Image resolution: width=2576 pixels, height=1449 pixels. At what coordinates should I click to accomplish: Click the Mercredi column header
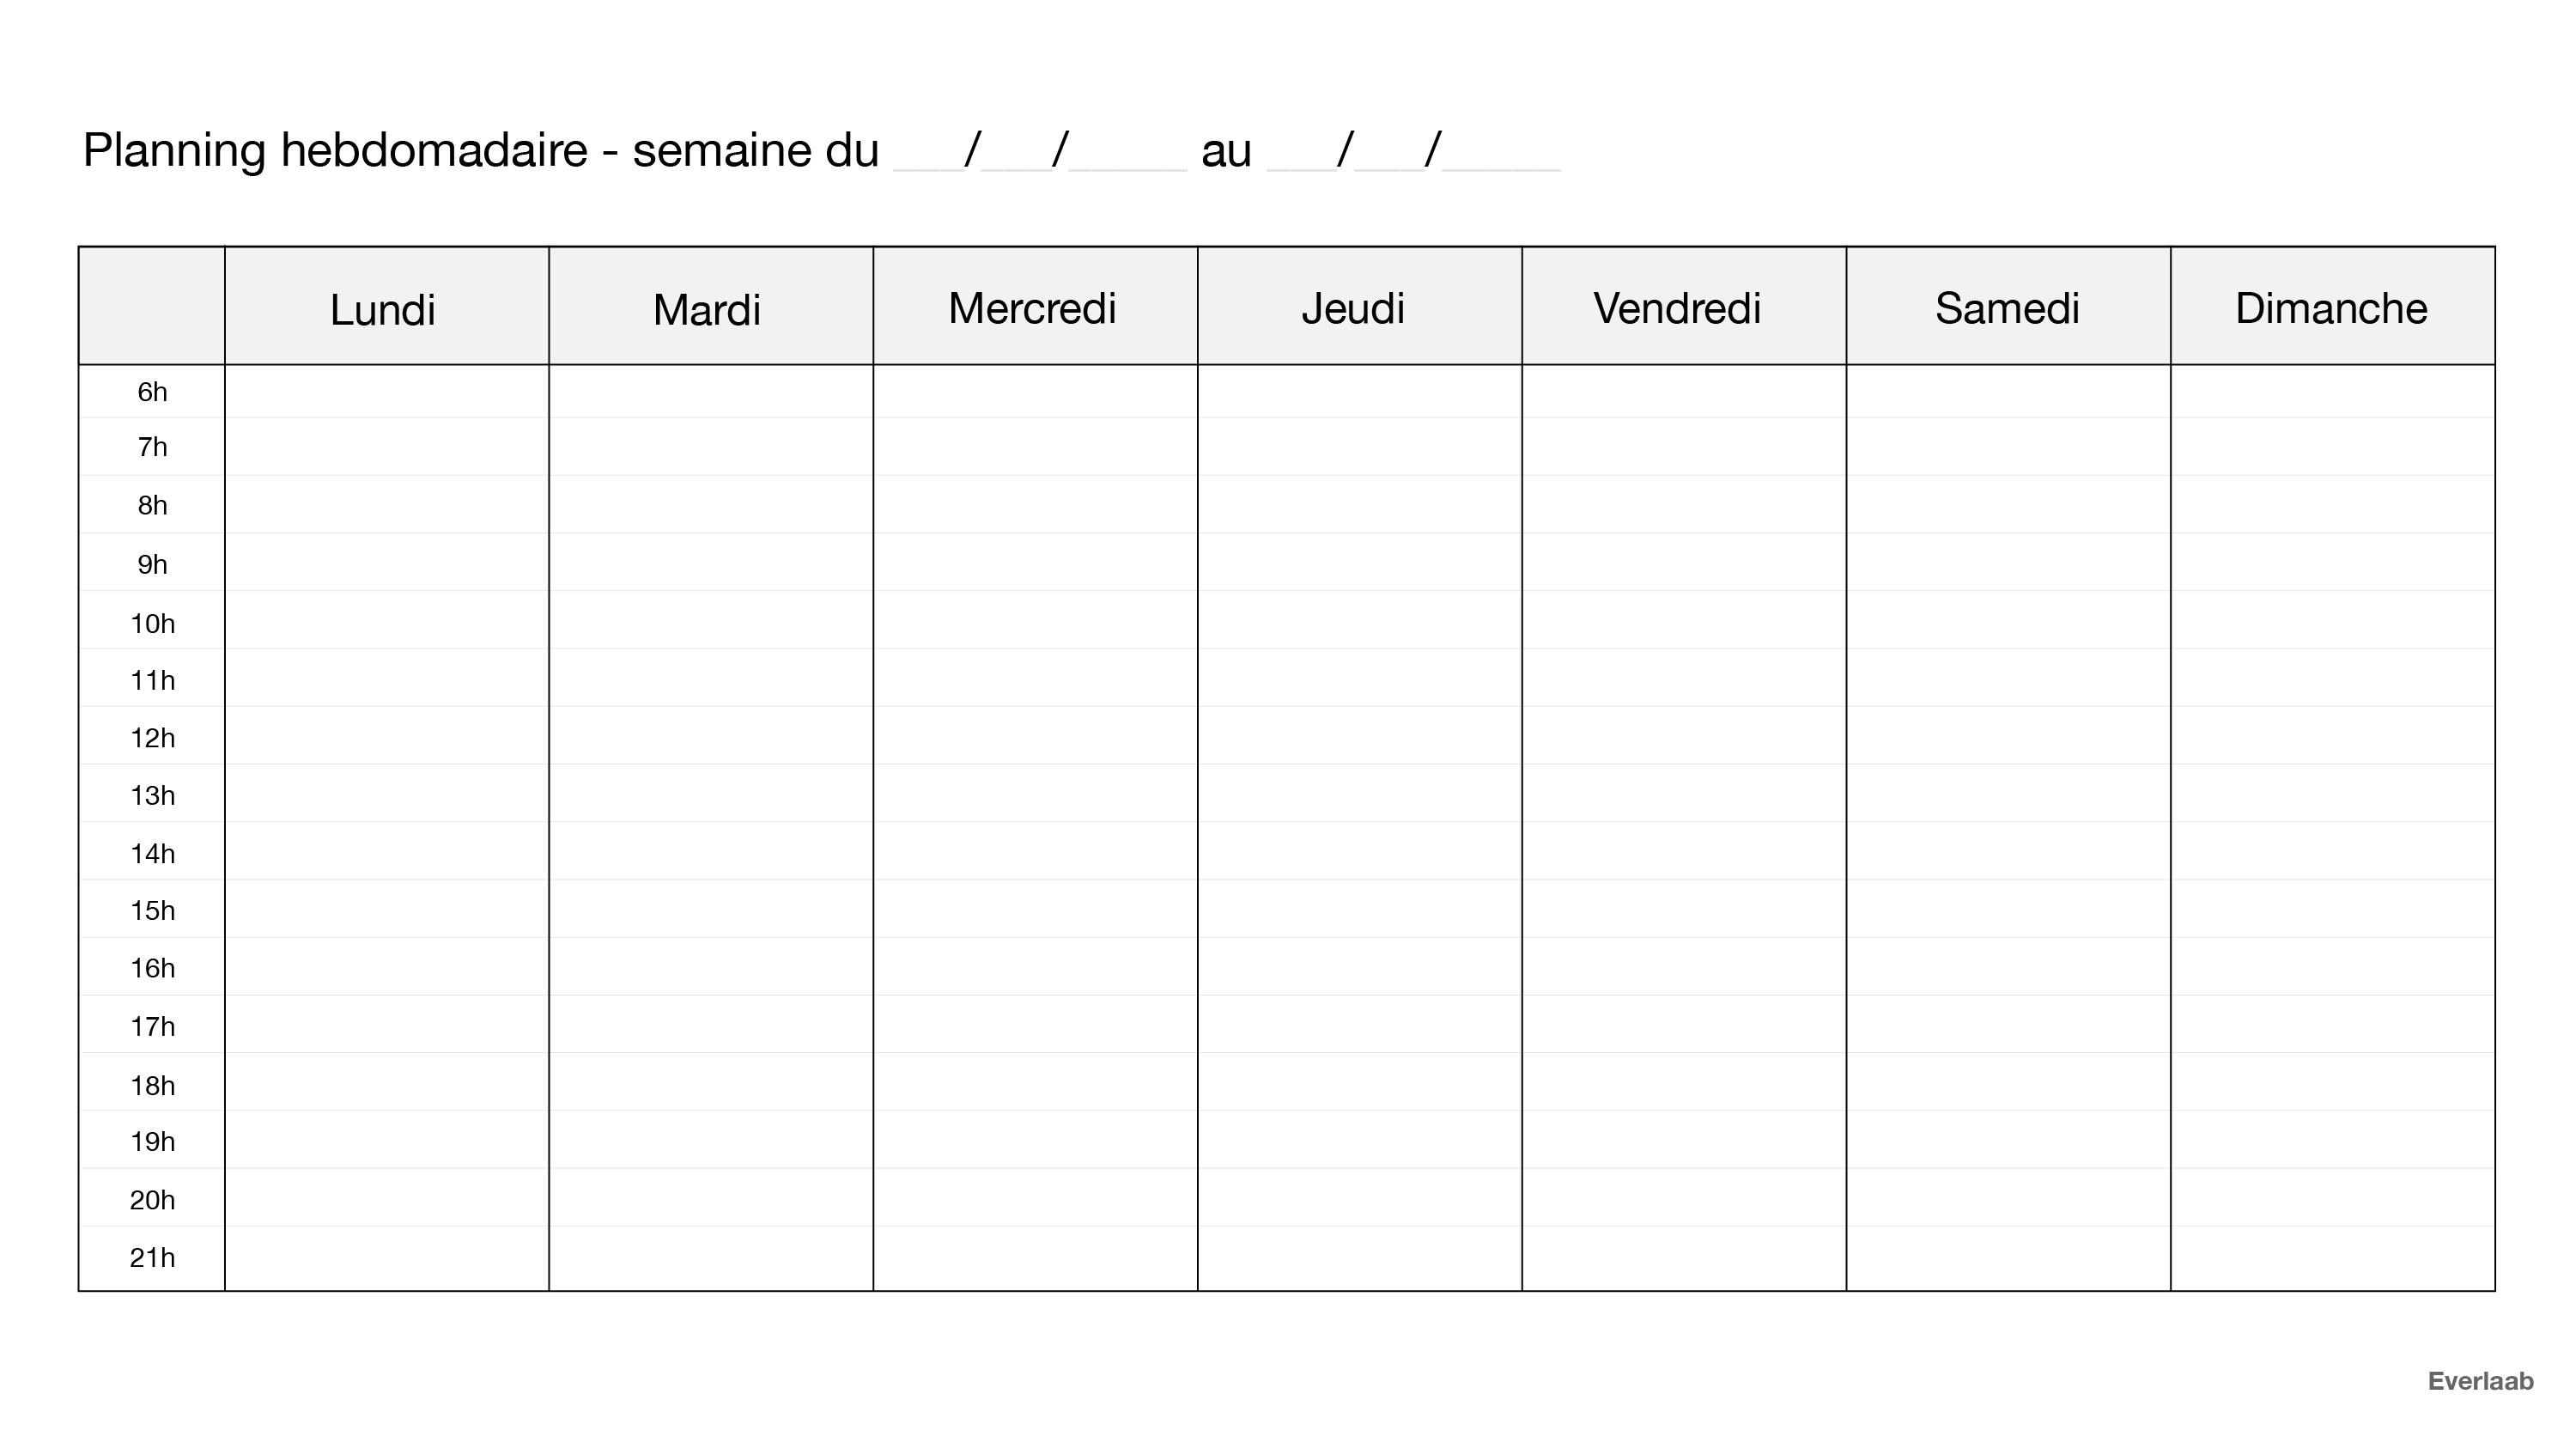pyautogui.click(x=1034, y=308)
